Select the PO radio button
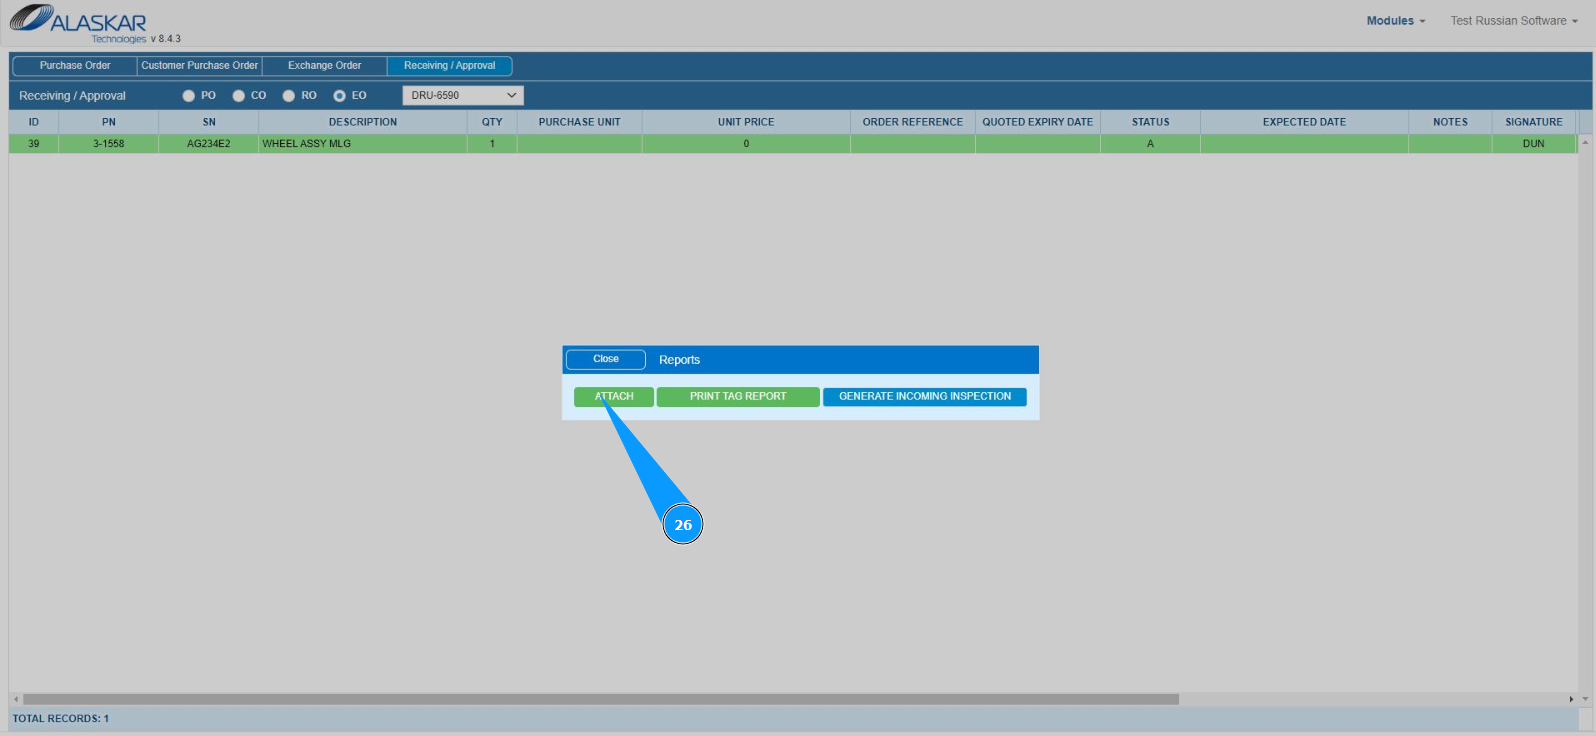The image size is (1596, 736). click(188, 96)
